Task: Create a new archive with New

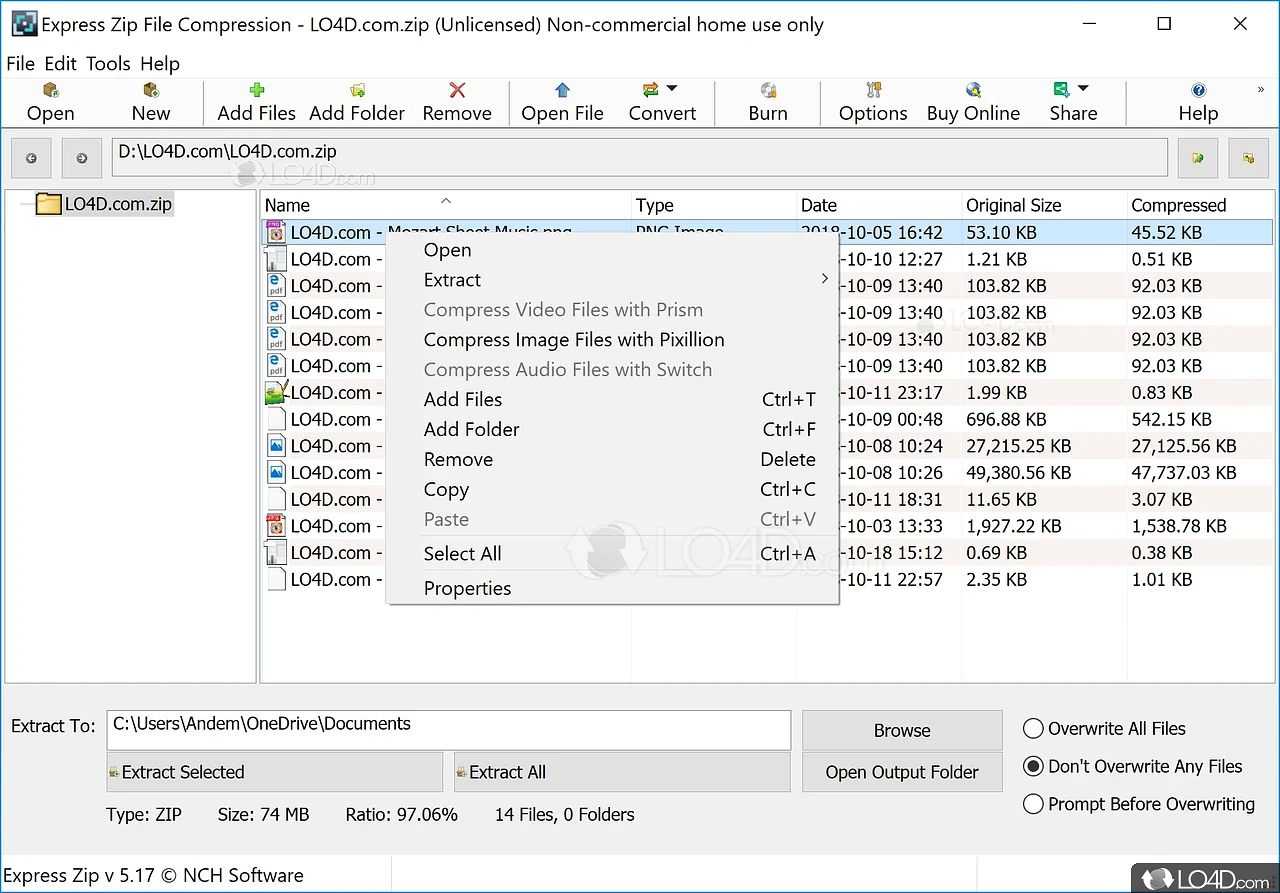Action: 151,90
